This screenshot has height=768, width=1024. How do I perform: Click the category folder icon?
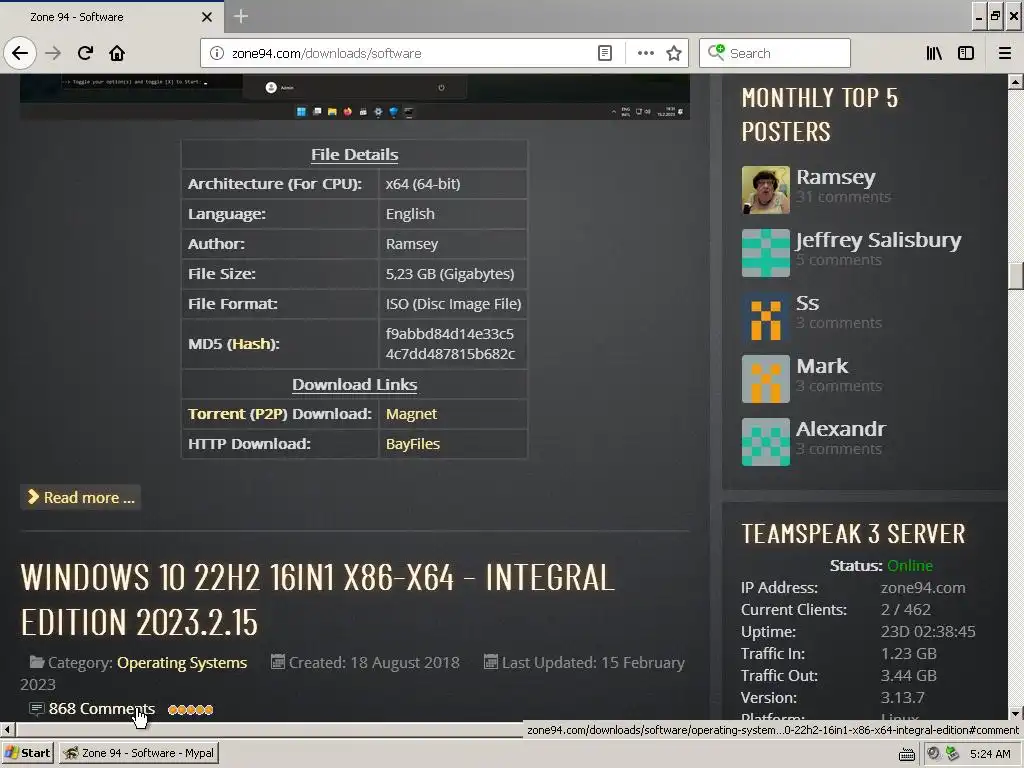[x=37, y=662]
